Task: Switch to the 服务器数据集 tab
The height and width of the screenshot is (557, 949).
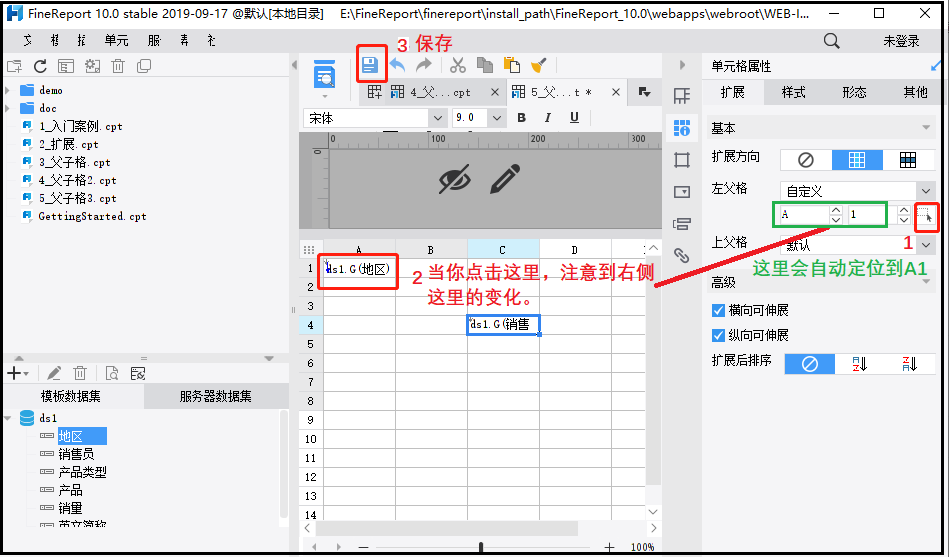Action: tap(215, 396)
